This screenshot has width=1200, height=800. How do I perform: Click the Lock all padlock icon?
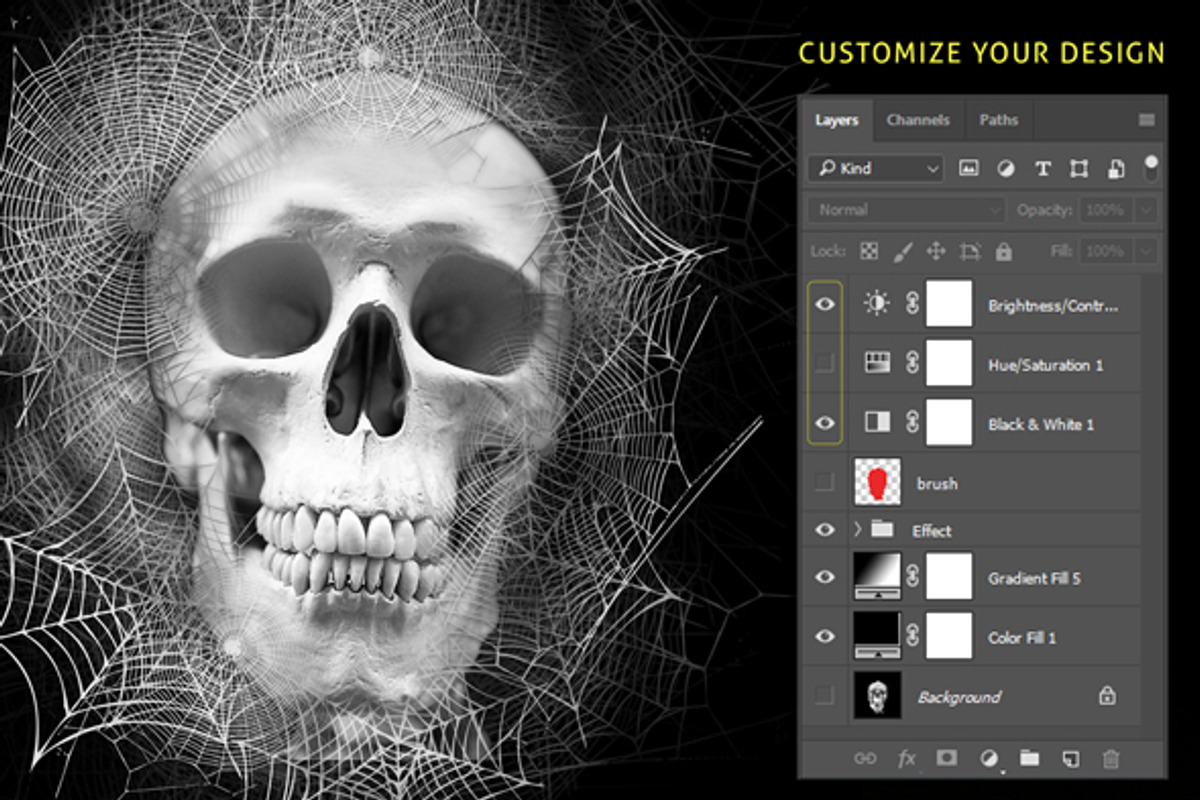[x=1004, y=251]
